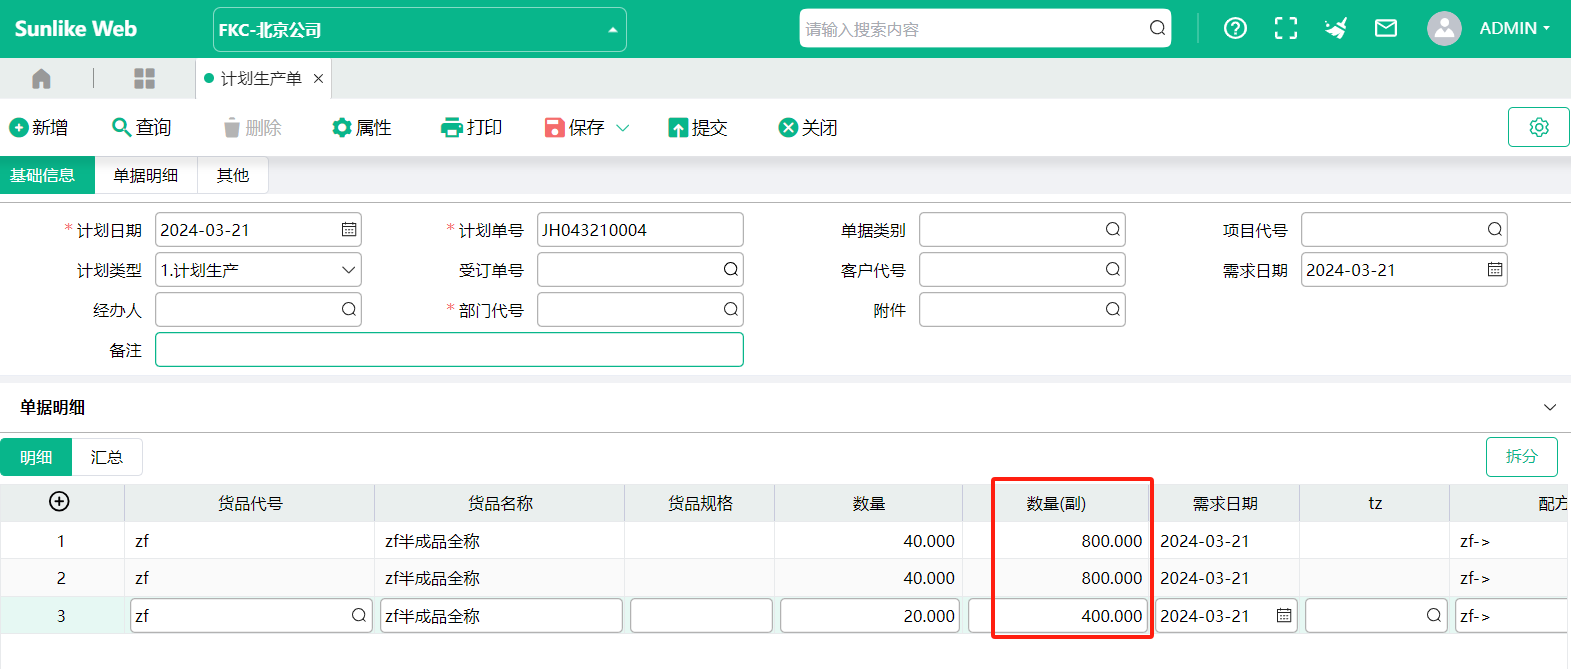This screenshot has height=669, width=1571.
Task: Collapse the 单据明细 section
Action: 1549,407
